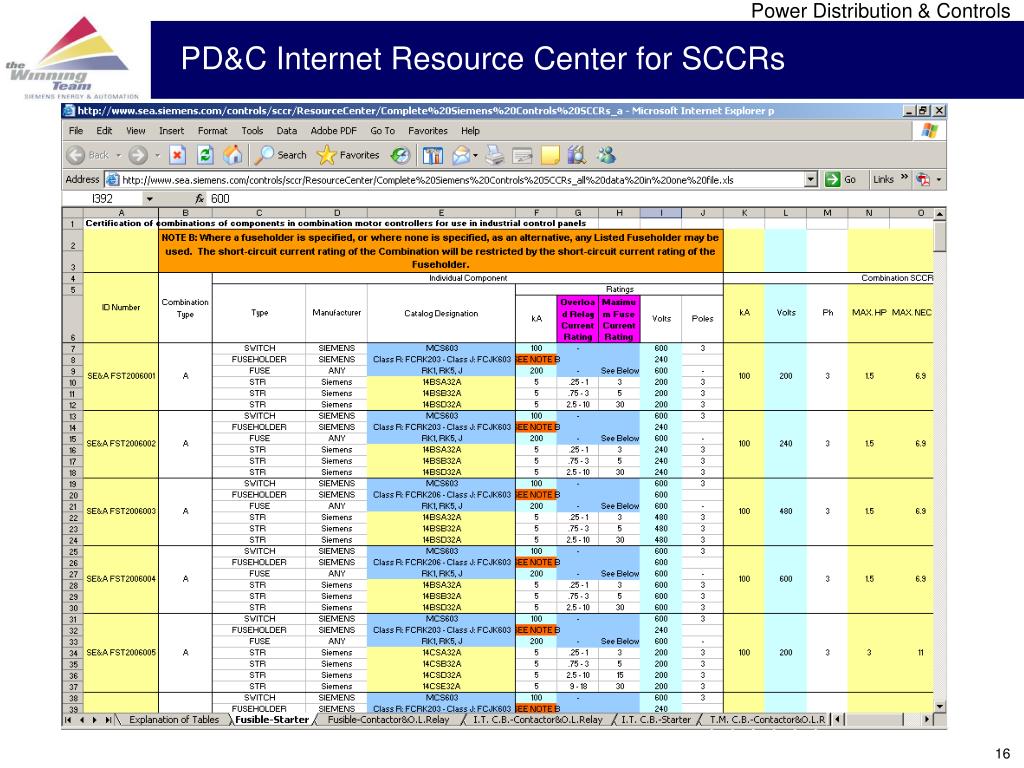Click previous-sheet tab scroll arrow
This screenshot has width=1024, height=768.
point(82,720)
